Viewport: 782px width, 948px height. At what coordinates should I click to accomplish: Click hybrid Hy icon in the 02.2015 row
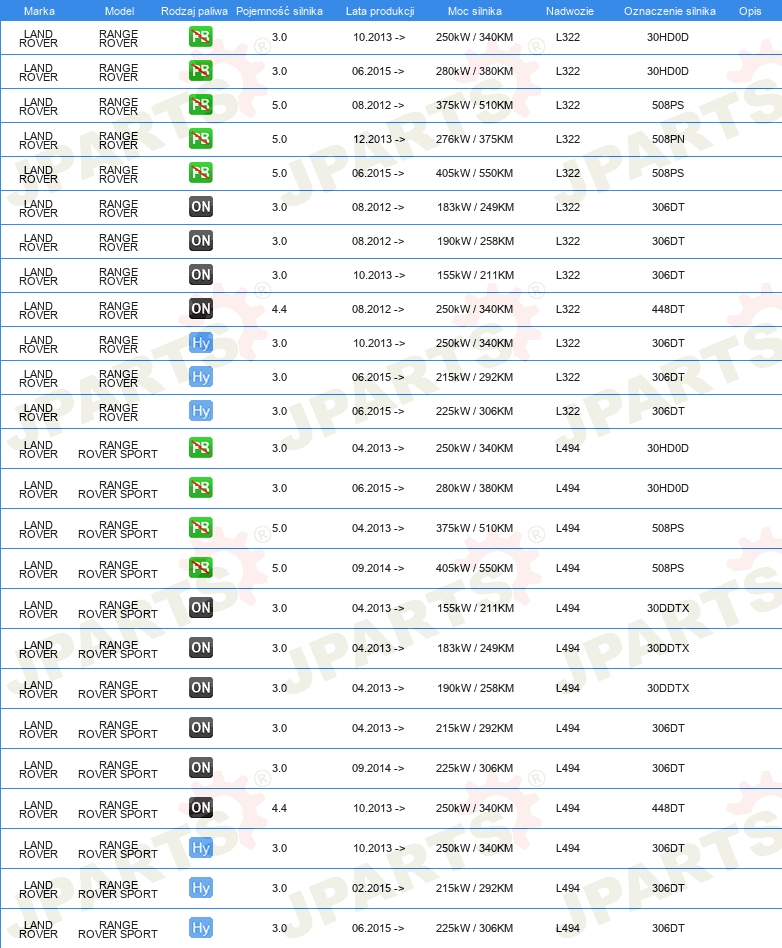(x=200, y=888)
